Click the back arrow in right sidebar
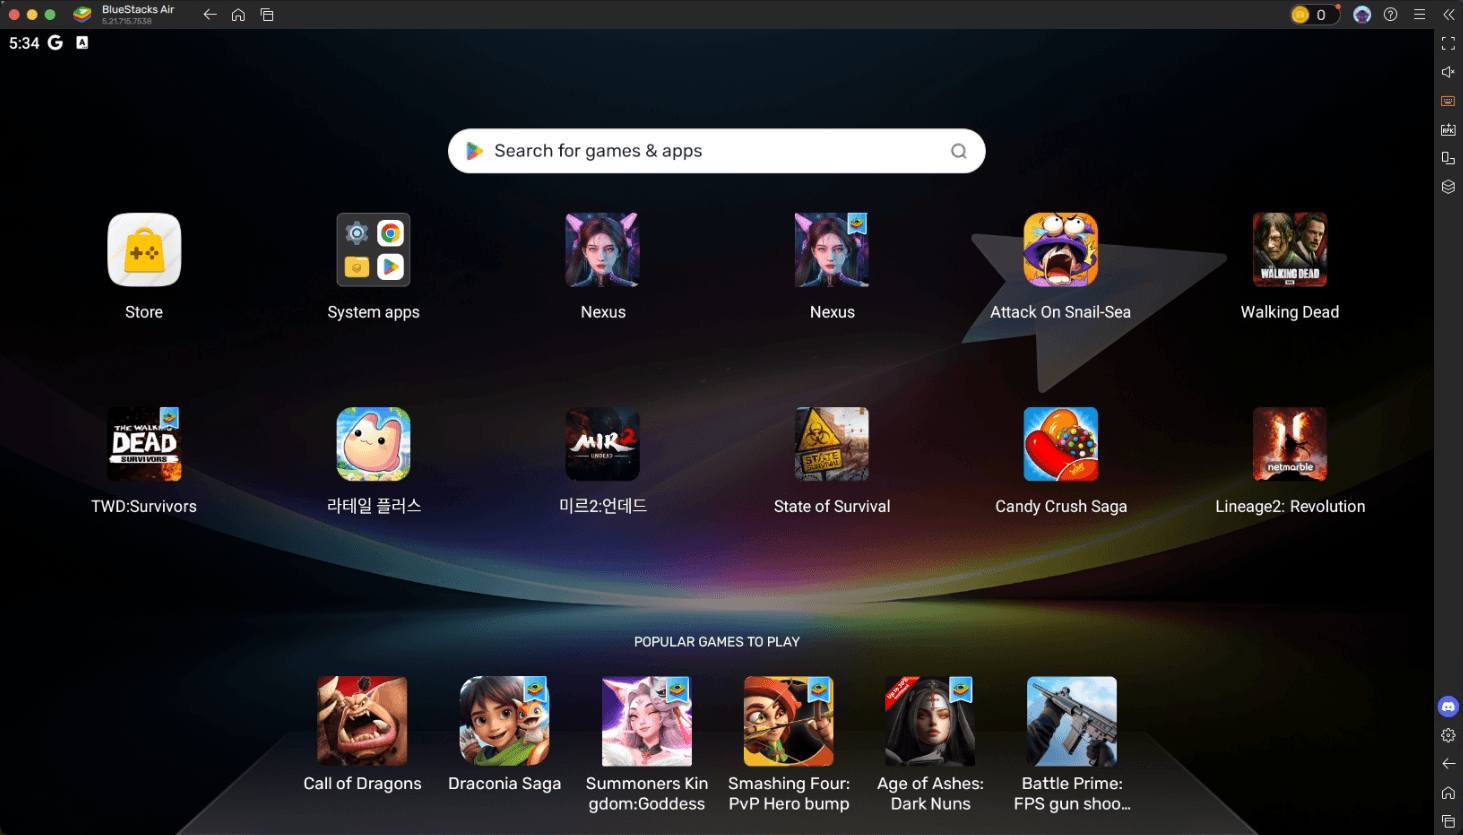 1448,764
